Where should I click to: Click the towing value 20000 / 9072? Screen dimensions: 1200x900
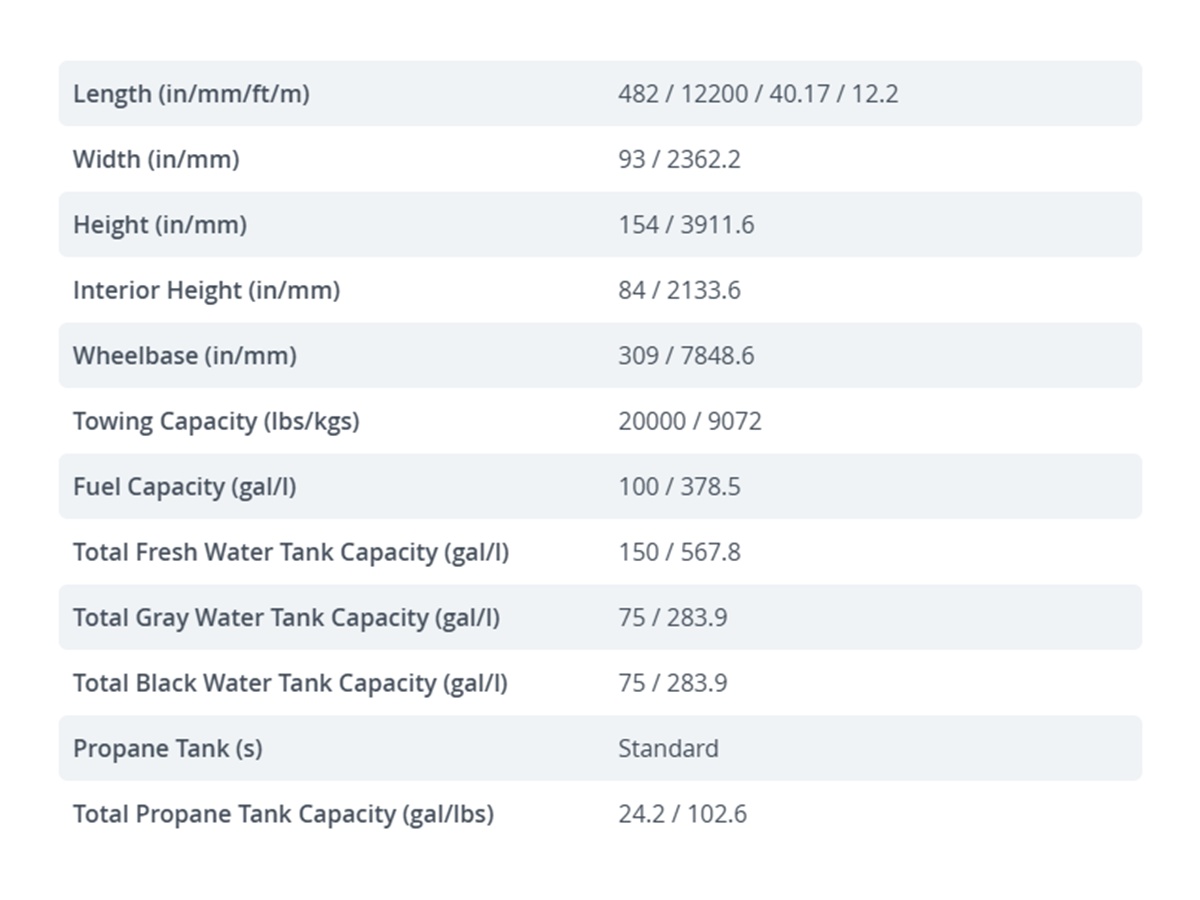click(x=690, y=421)
